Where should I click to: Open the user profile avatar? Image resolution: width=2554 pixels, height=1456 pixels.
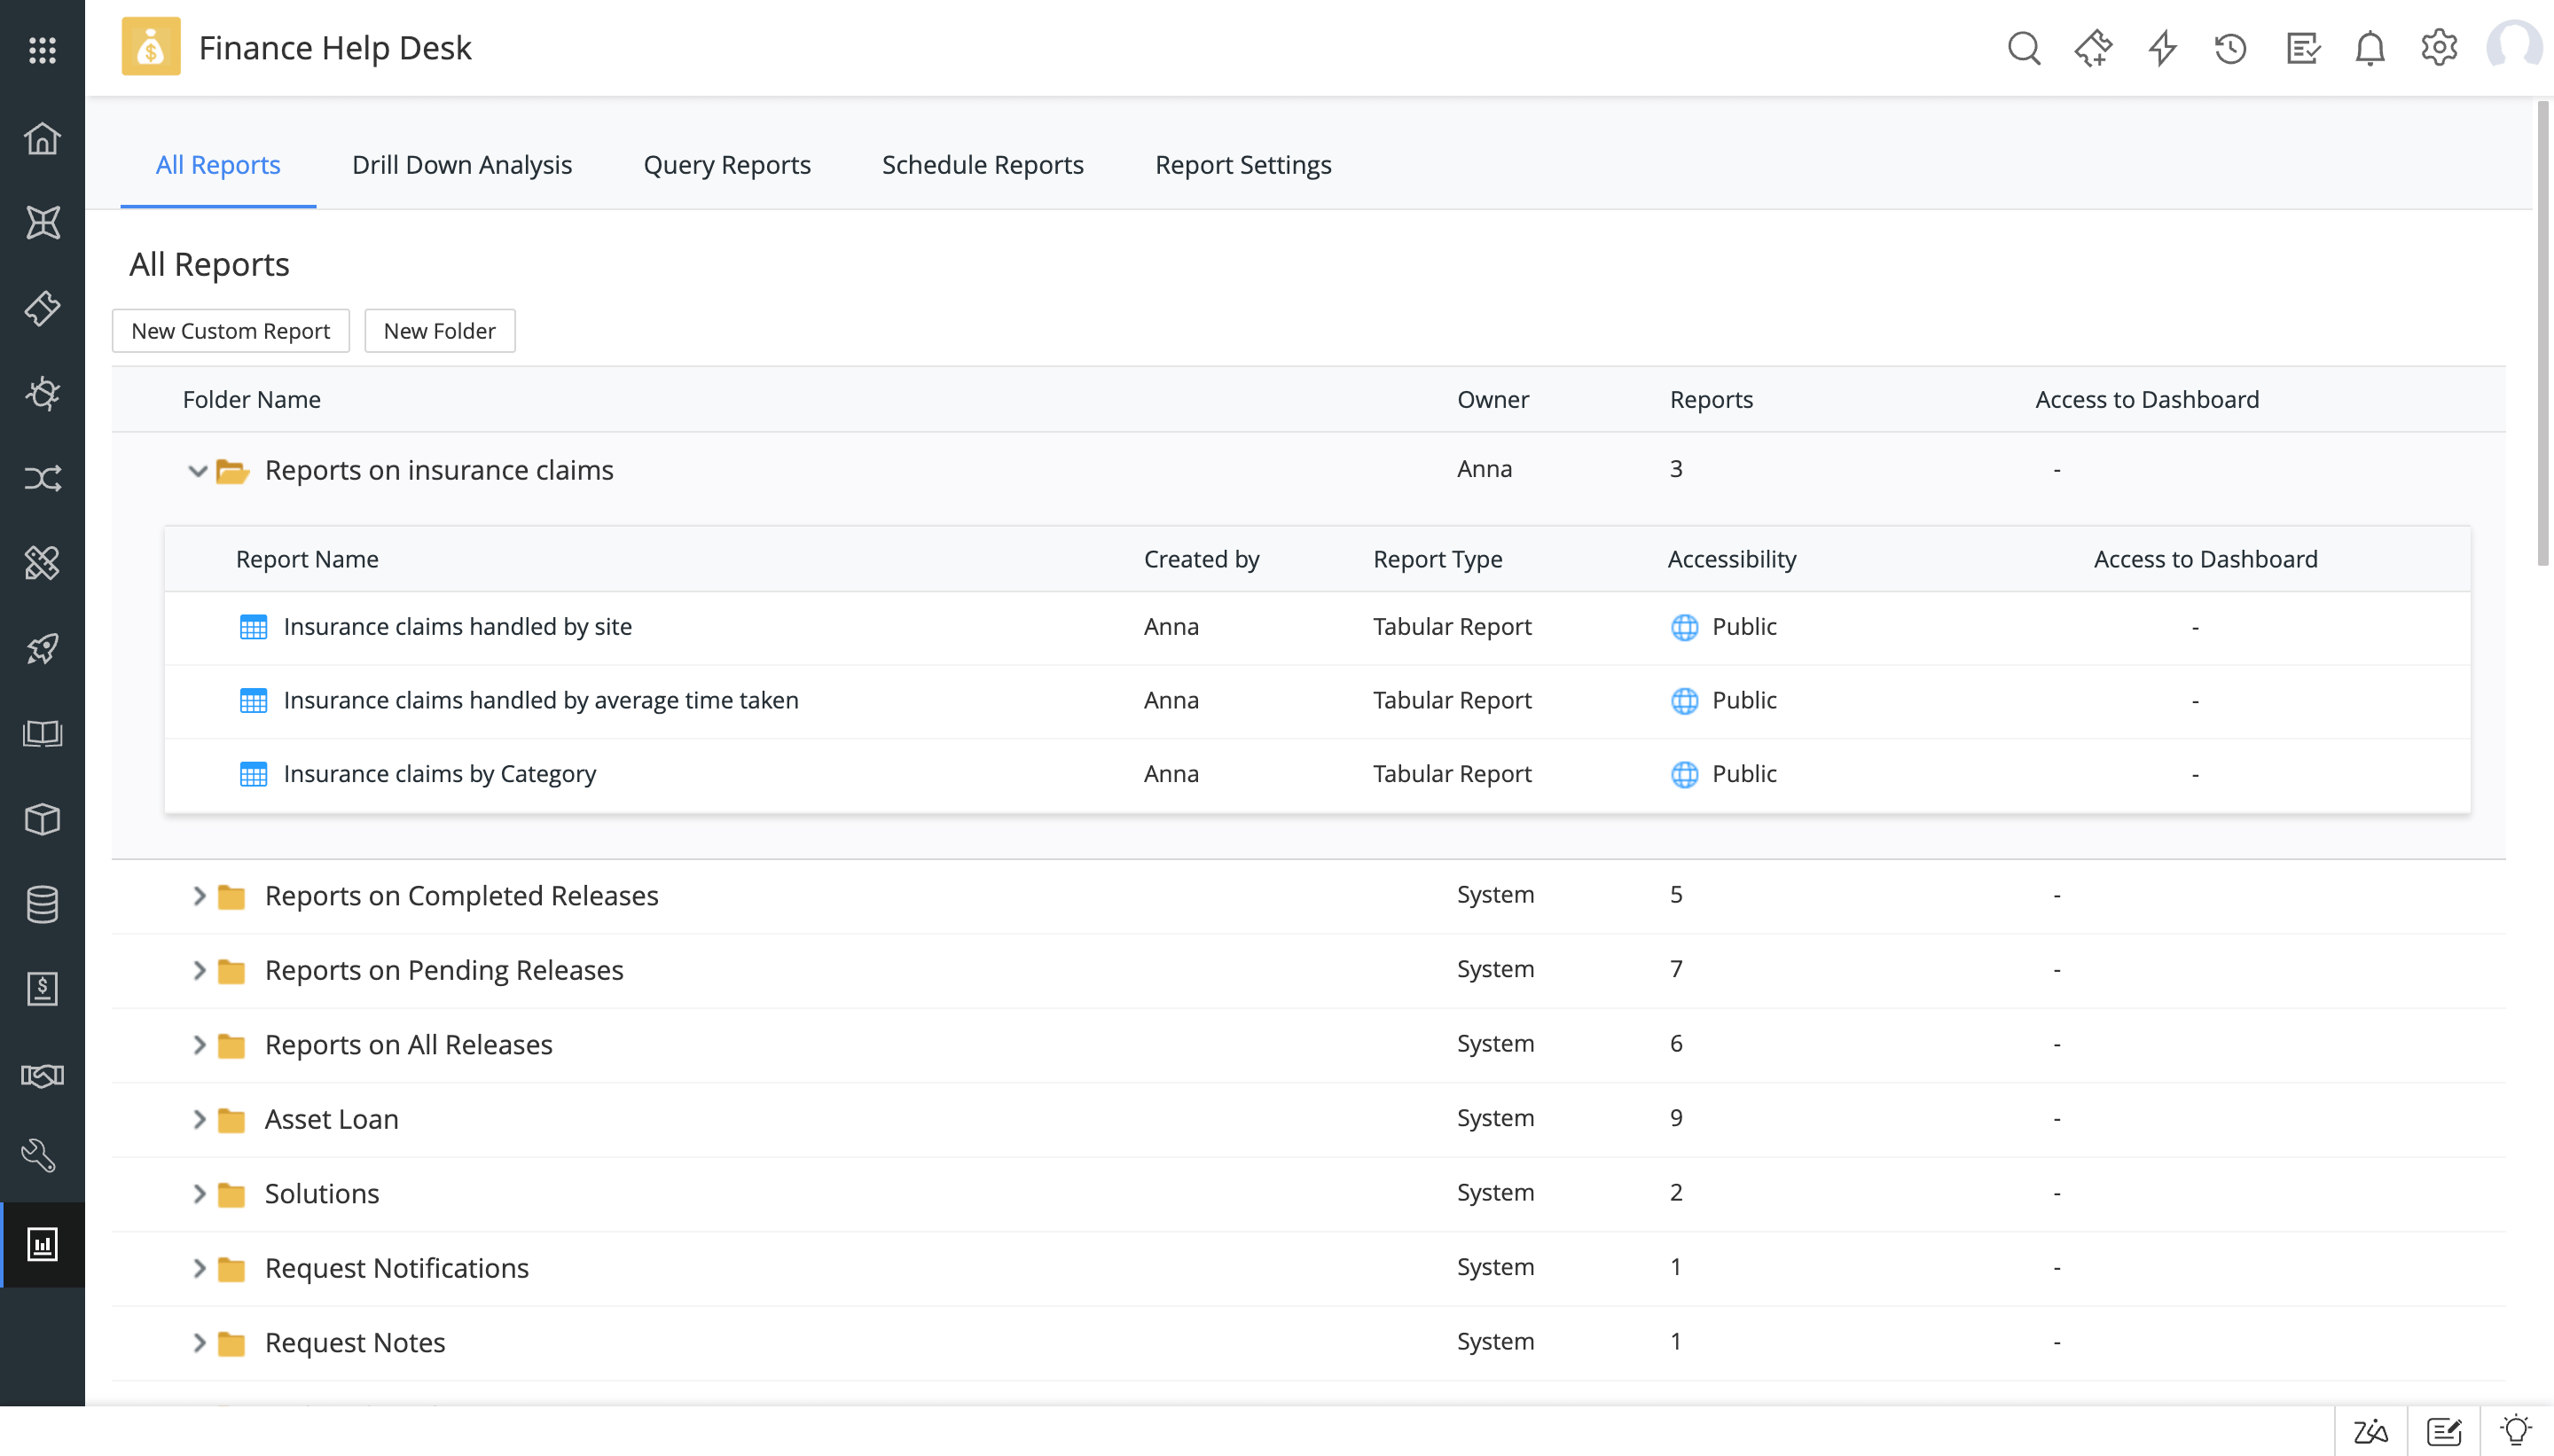(2512, 48)
